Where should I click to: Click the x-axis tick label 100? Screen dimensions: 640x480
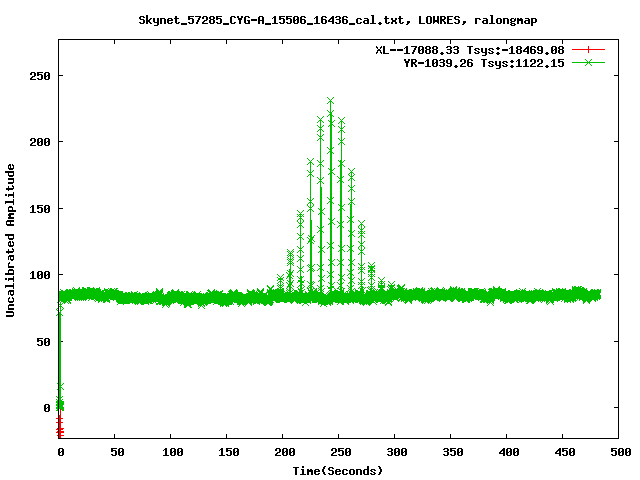(173, 452)
